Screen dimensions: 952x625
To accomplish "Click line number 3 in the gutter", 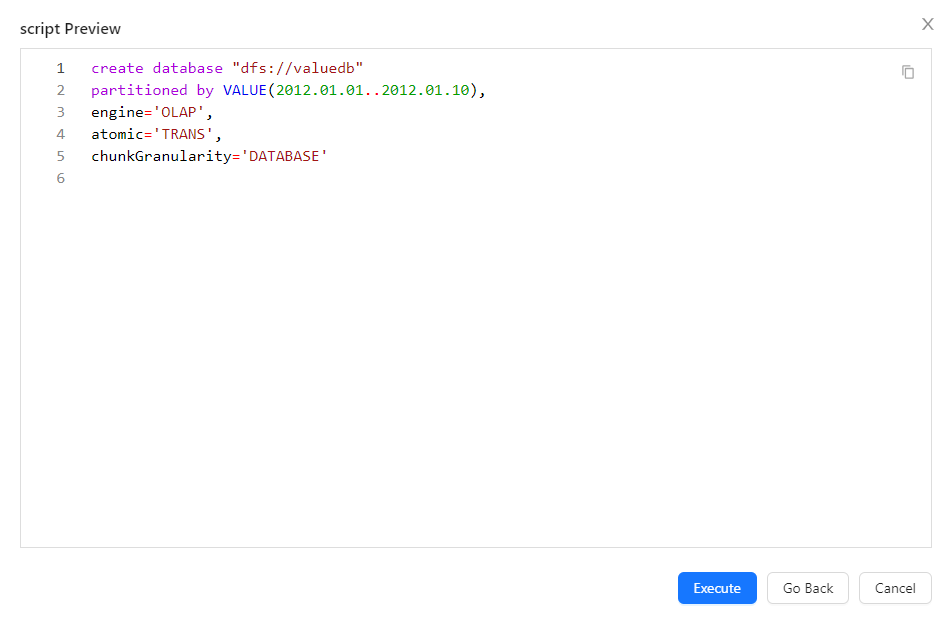I will [60, 113].
